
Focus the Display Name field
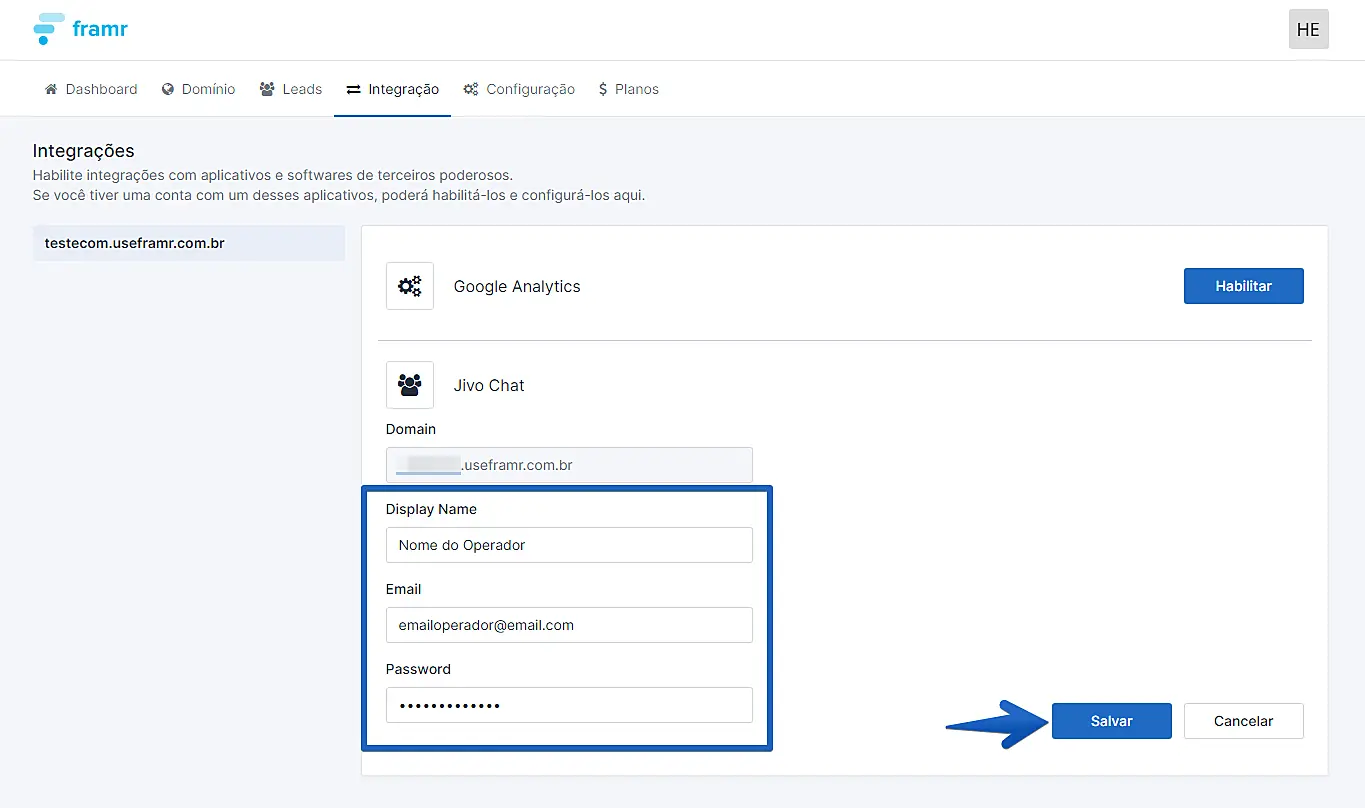[x=569, y=545]
